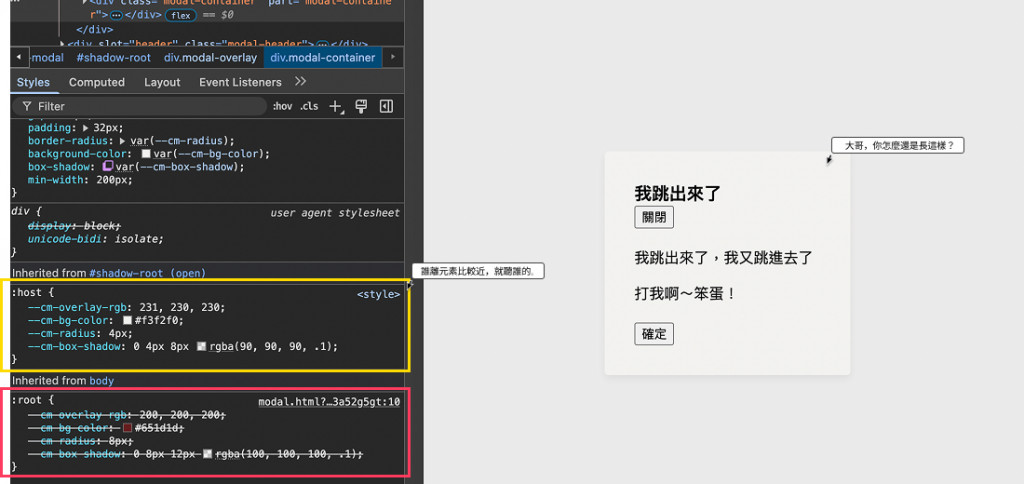Image resolution: width=1024 pixels, height=484 pixels.
Task: Expand the modal-header div node
Action: pos(62,44)
